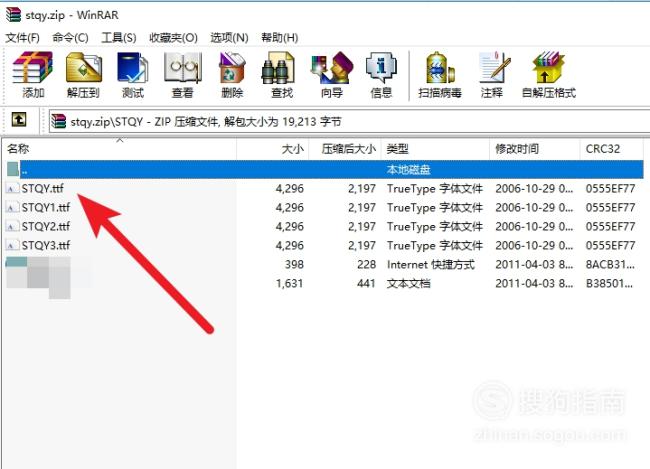Open the 文件(F) menu
This screenshot has width=650, height=469.
22,38
